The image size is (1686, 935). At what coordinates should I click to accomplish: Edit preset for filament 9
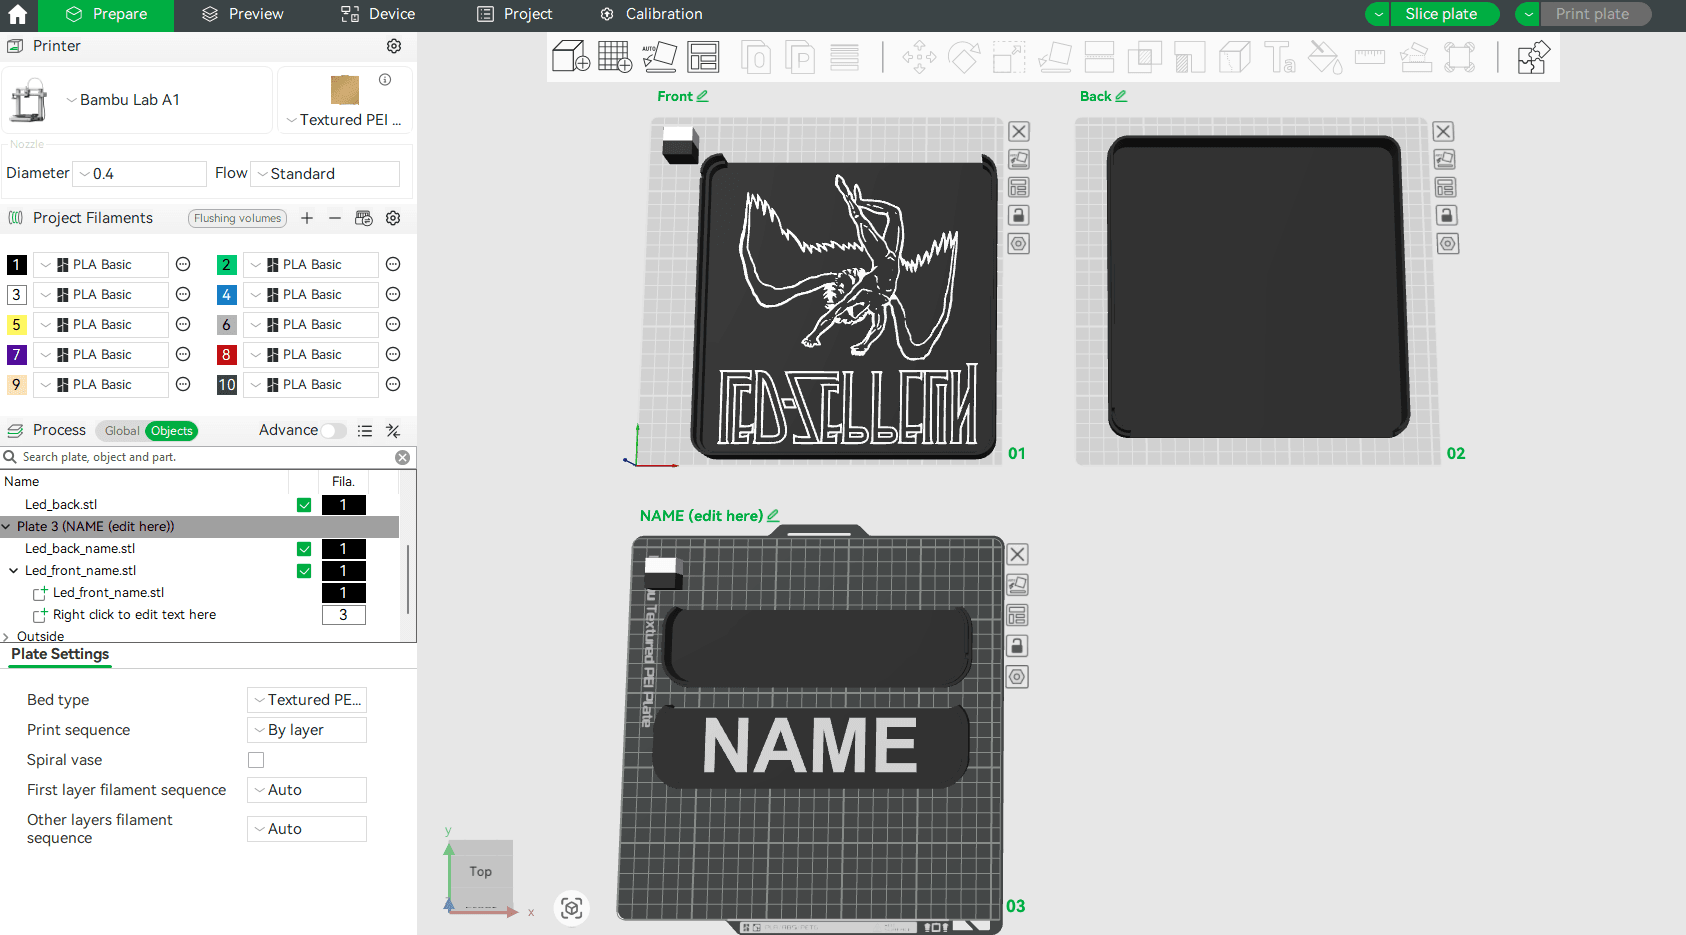(x=183, y=384)
